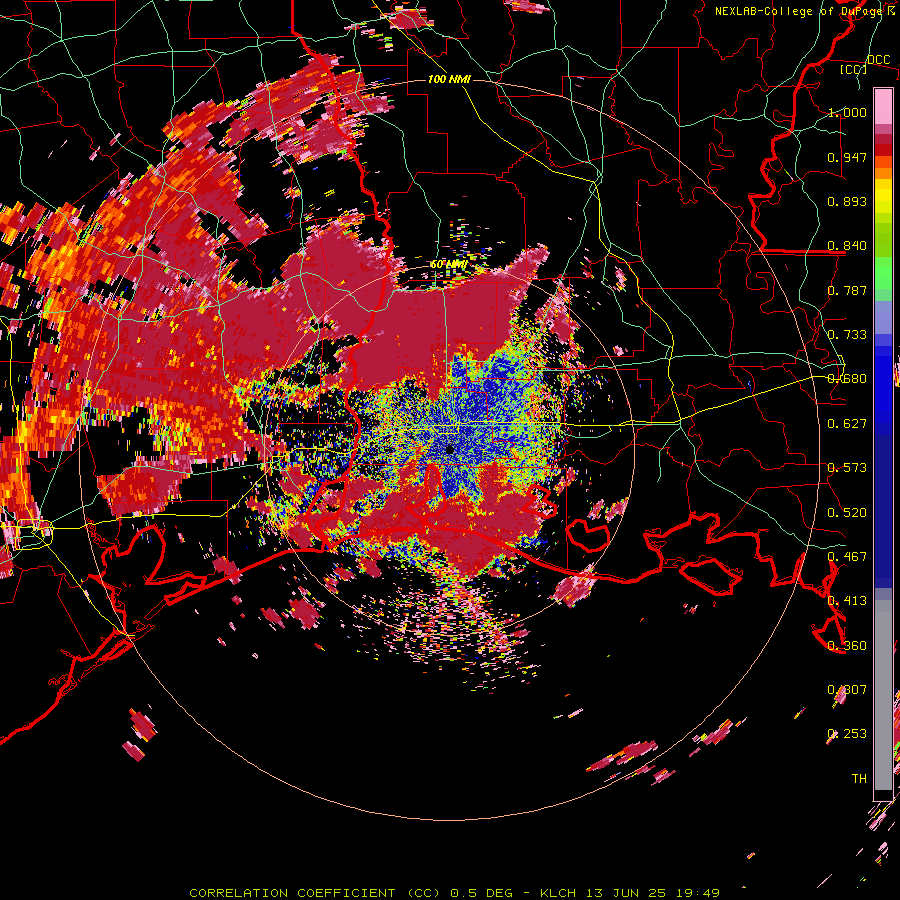Click the [CC] units label
The height and width of the screenshot is (900, 900).
pos(854,69)
